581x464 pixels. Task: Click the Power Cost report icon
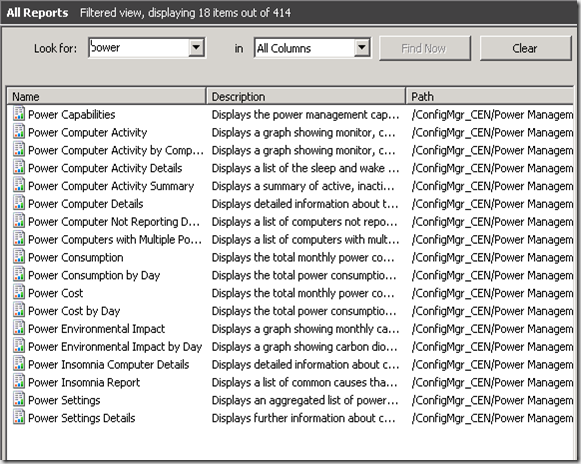(19, 292)
